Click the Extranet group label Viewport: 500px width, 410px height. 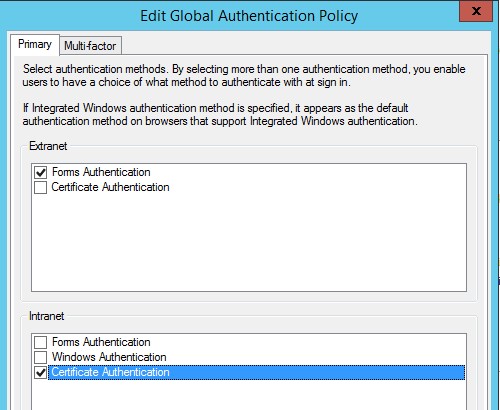point(48,146)
